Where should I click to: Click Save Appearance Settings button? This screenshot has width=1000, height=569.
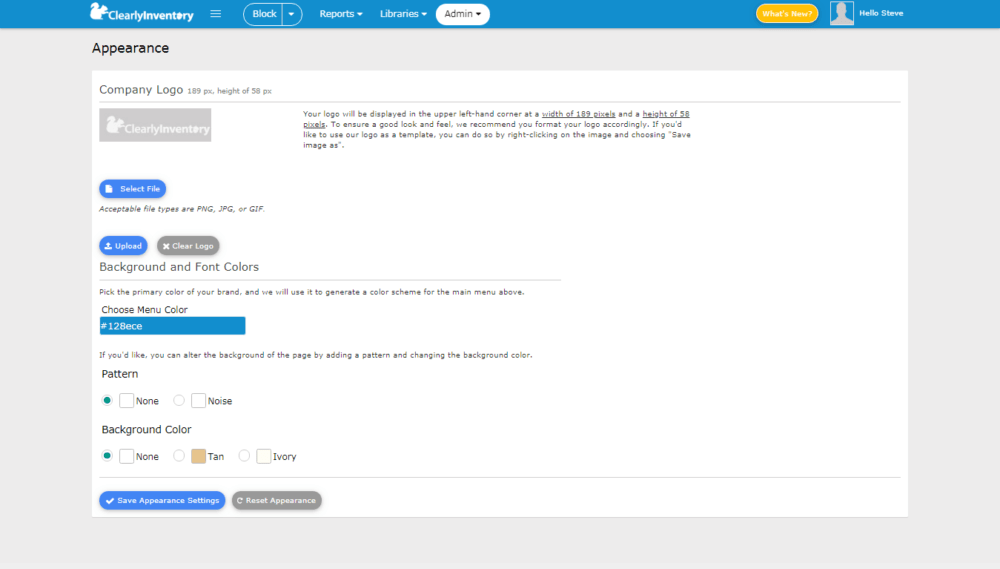(x=162, y=500)
